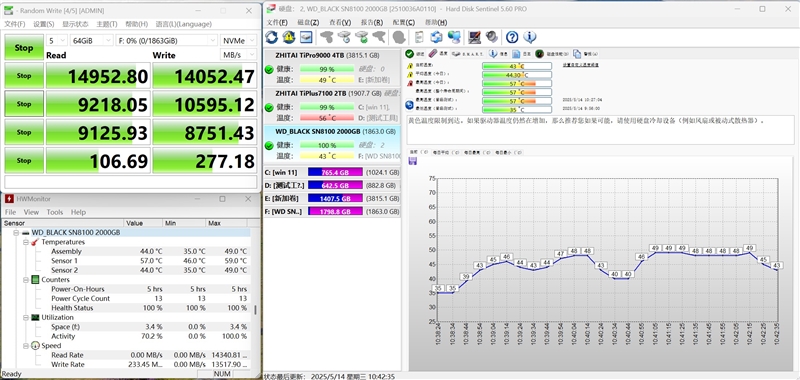Screen dimensions: 800x380
Task: Open the MB/s unit dropdown
Action: click(238, 55)
